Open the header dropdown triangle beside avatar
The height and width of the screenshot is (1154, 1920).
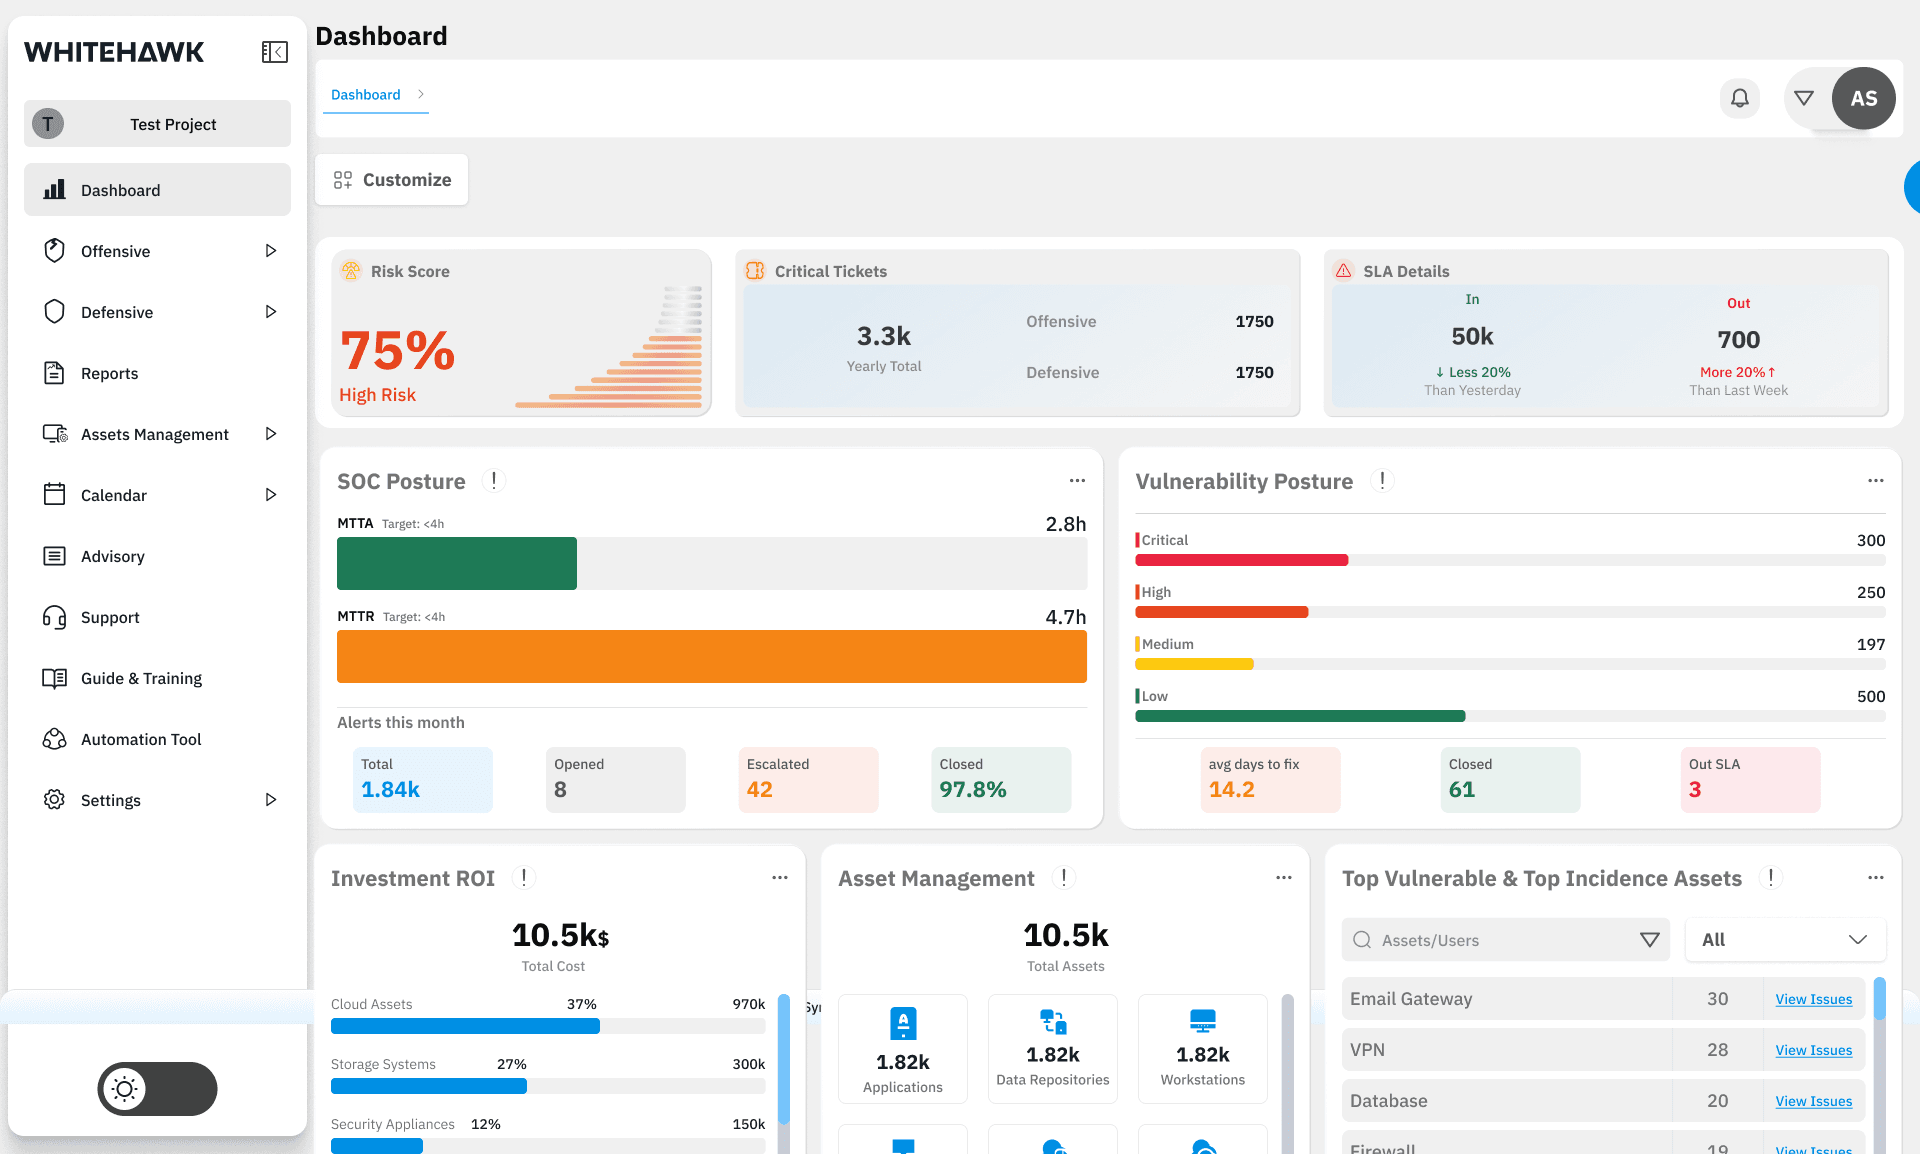[x=1804, y=98]
